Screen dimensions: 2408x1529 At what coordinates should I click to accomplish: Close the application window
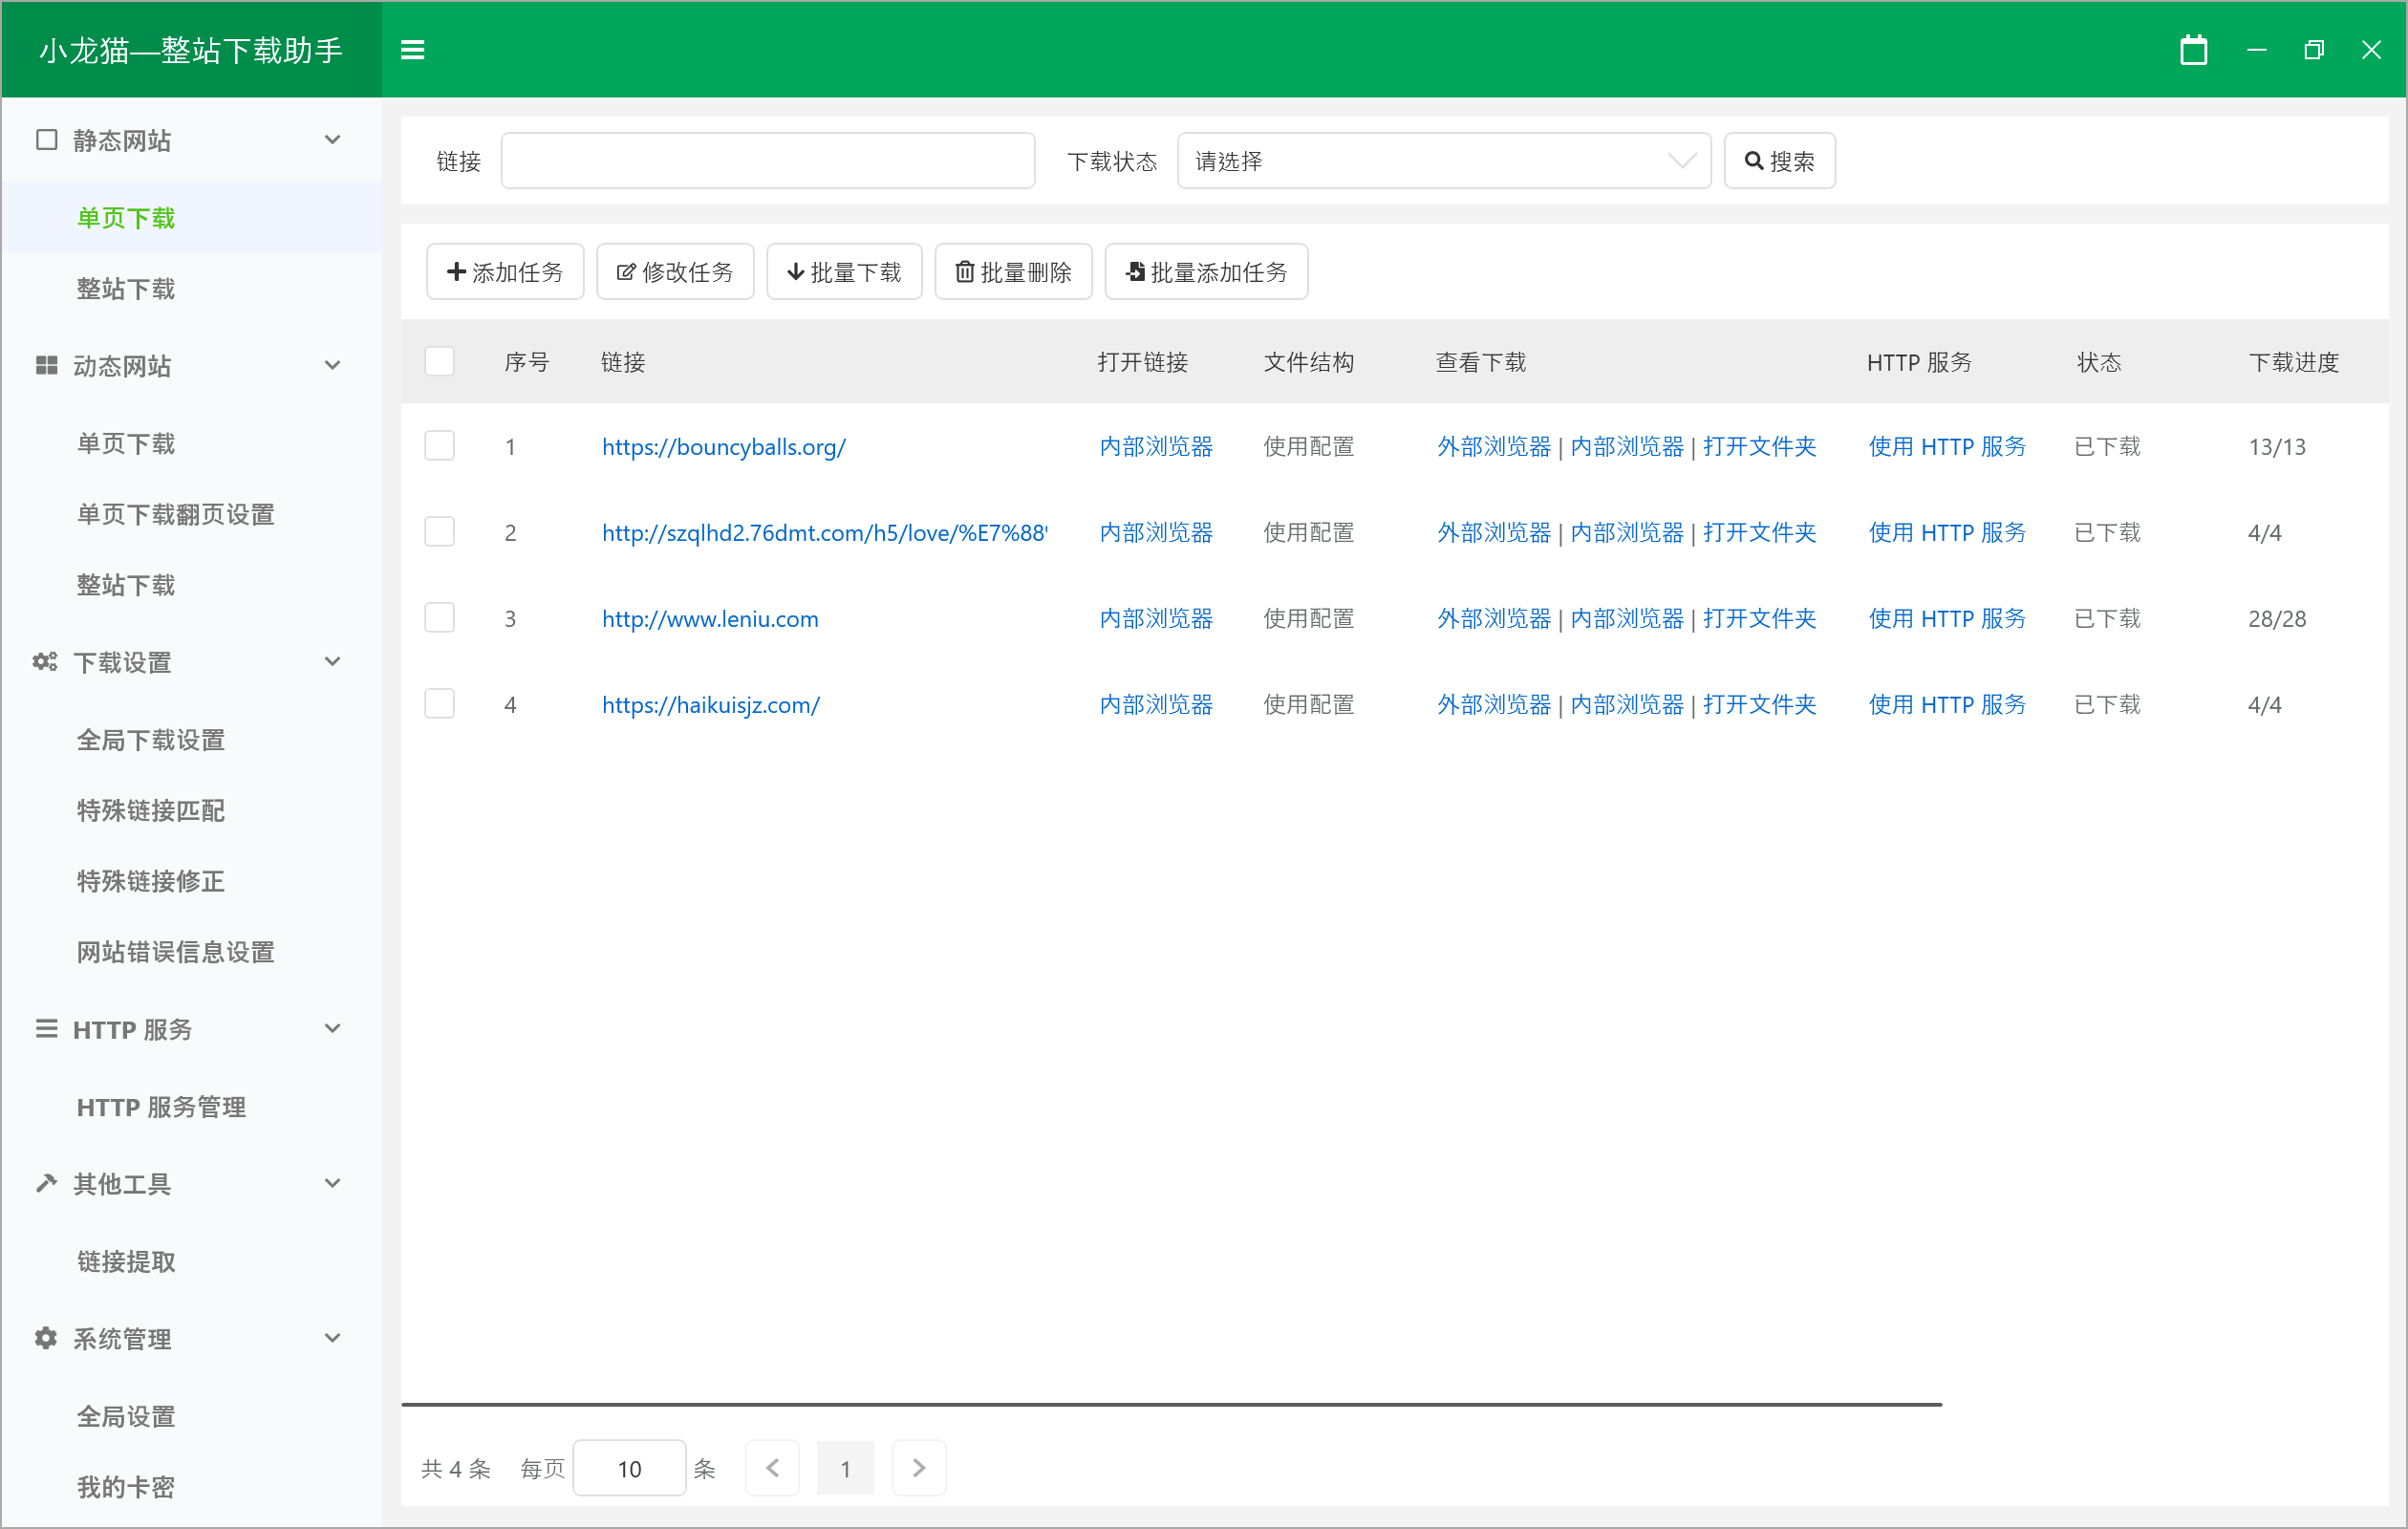[x=2371, y=50]
